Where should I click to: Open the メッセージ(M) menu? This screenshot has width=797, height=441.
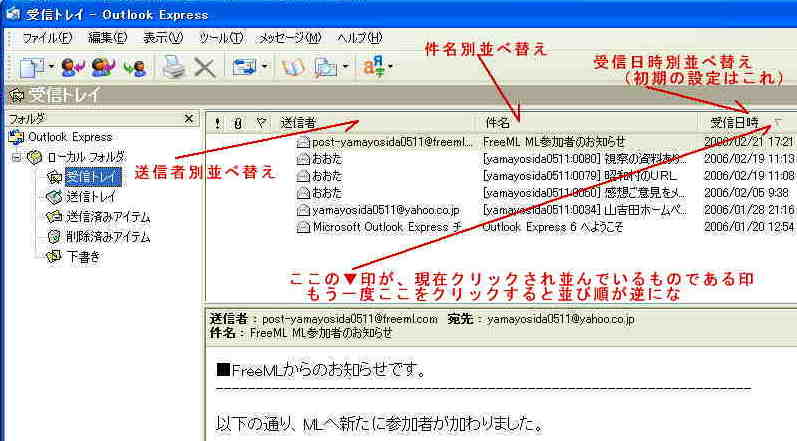click(290, 38)
